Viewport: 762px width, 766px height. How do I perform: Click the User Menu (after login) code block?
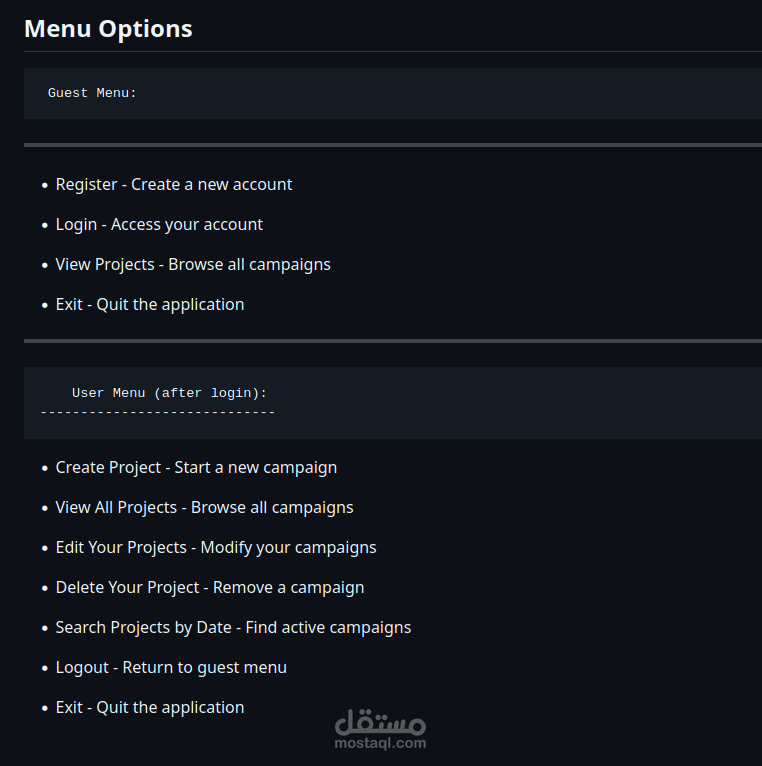pos(393,403)
